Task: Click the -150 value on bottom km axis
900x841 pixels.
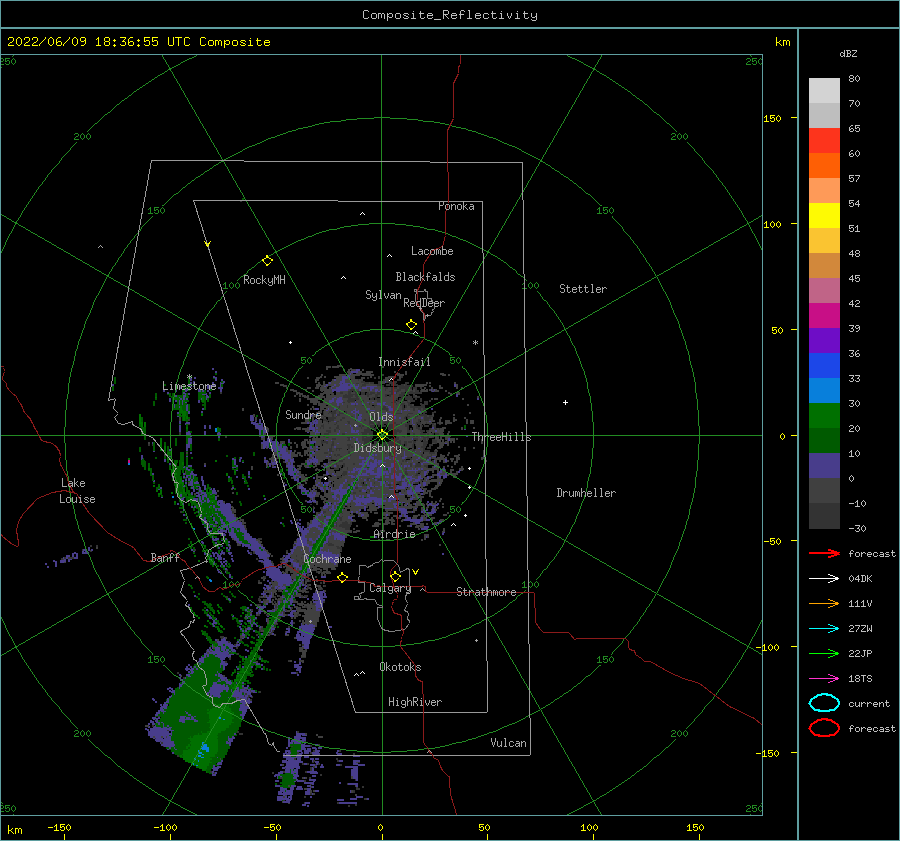Action: [x=59, y=827]
